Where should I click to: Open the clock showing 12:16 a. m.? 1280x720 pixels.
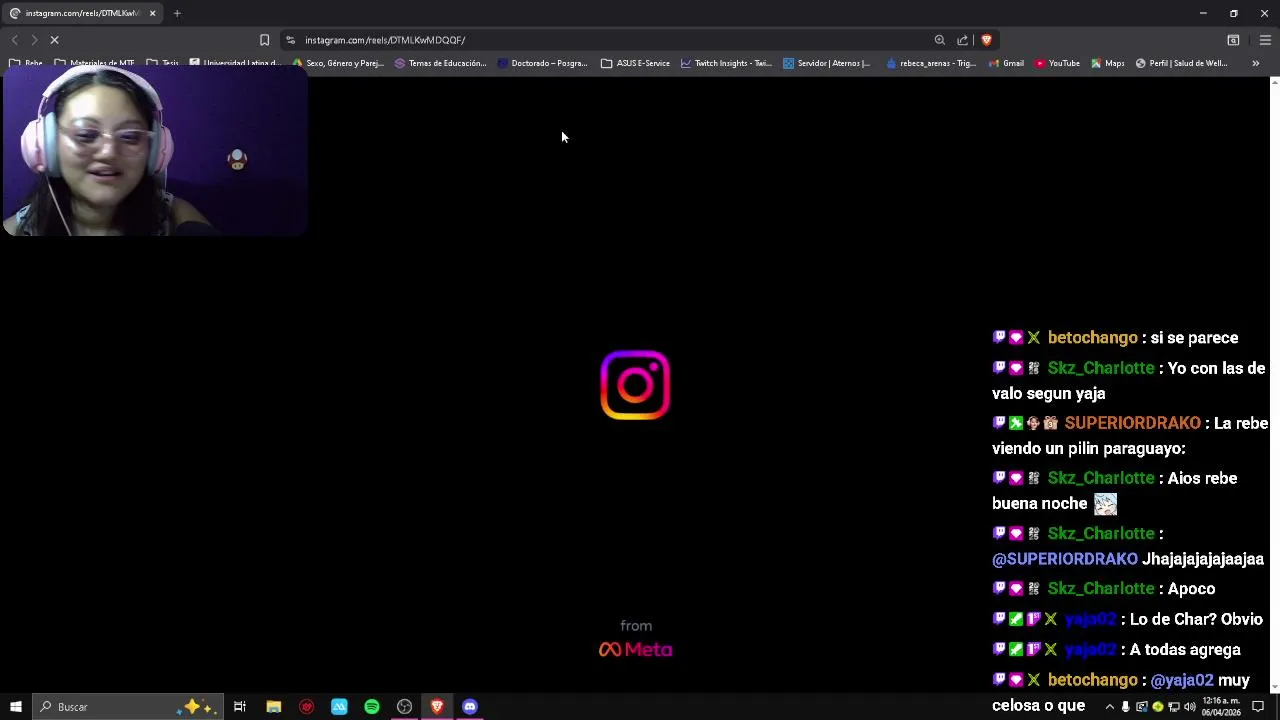[1221, 707]
